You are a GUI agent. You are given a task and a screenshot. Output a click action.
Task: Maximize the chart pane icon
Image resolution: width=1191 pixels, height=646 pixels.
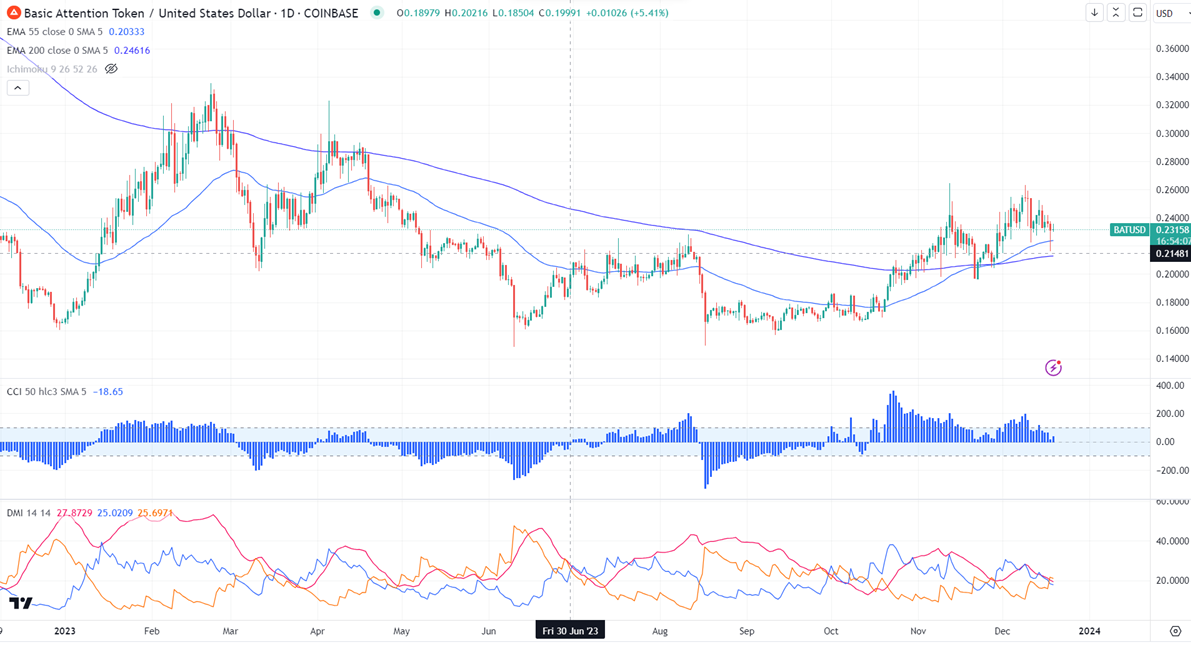point(1137,12)
